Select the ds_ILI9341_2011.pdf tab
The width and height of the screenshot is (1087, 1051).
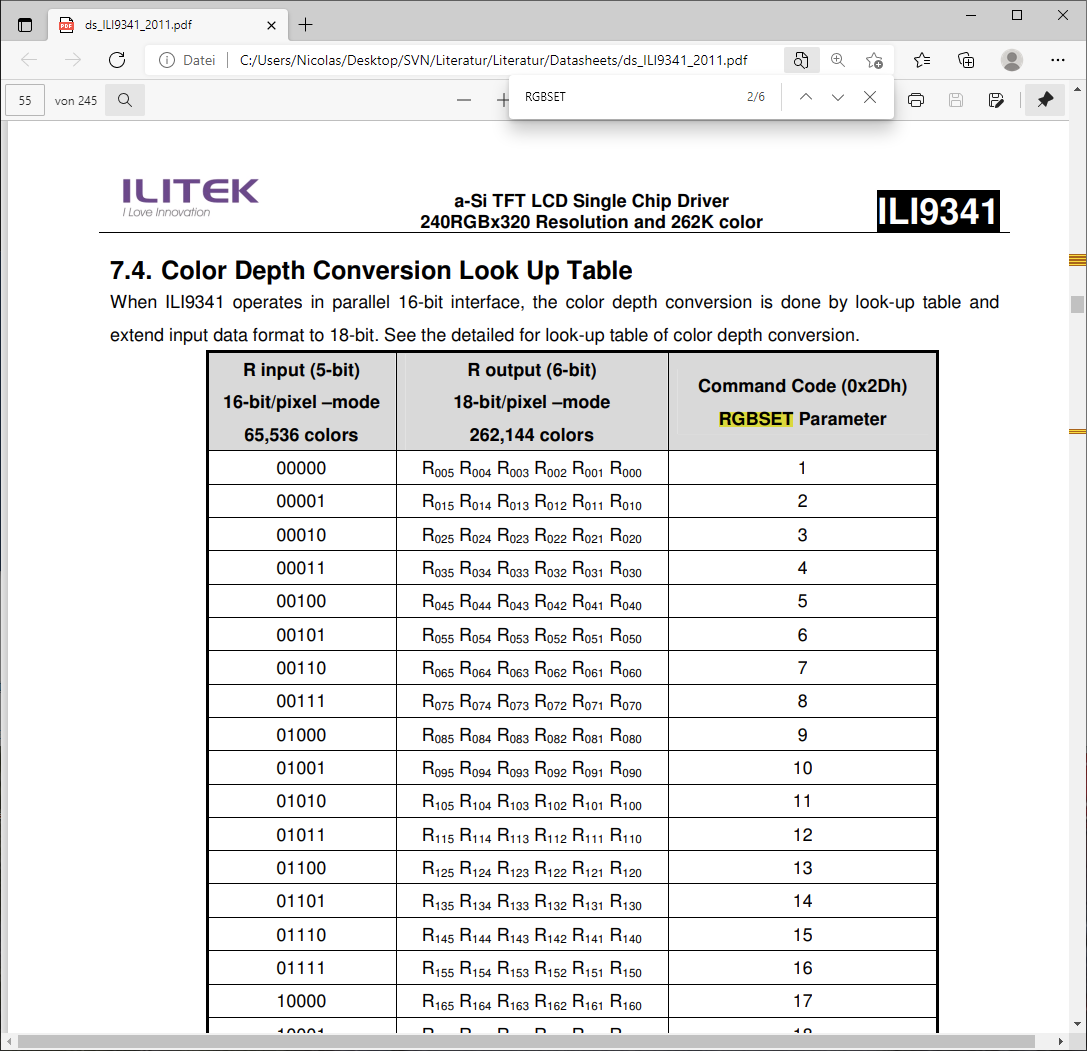[x=167, y=25]
